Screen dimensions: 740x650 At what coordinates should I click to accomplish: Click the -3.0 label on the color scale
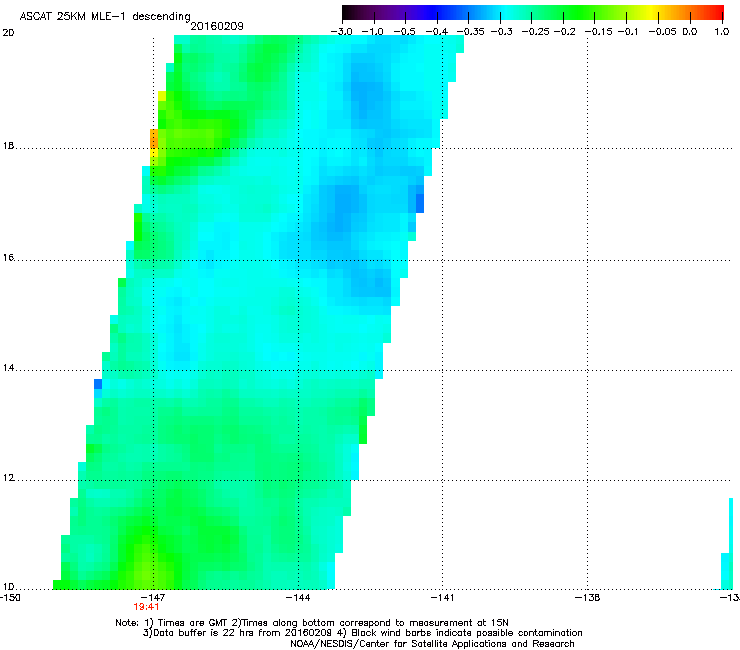(x=342, y=32)
